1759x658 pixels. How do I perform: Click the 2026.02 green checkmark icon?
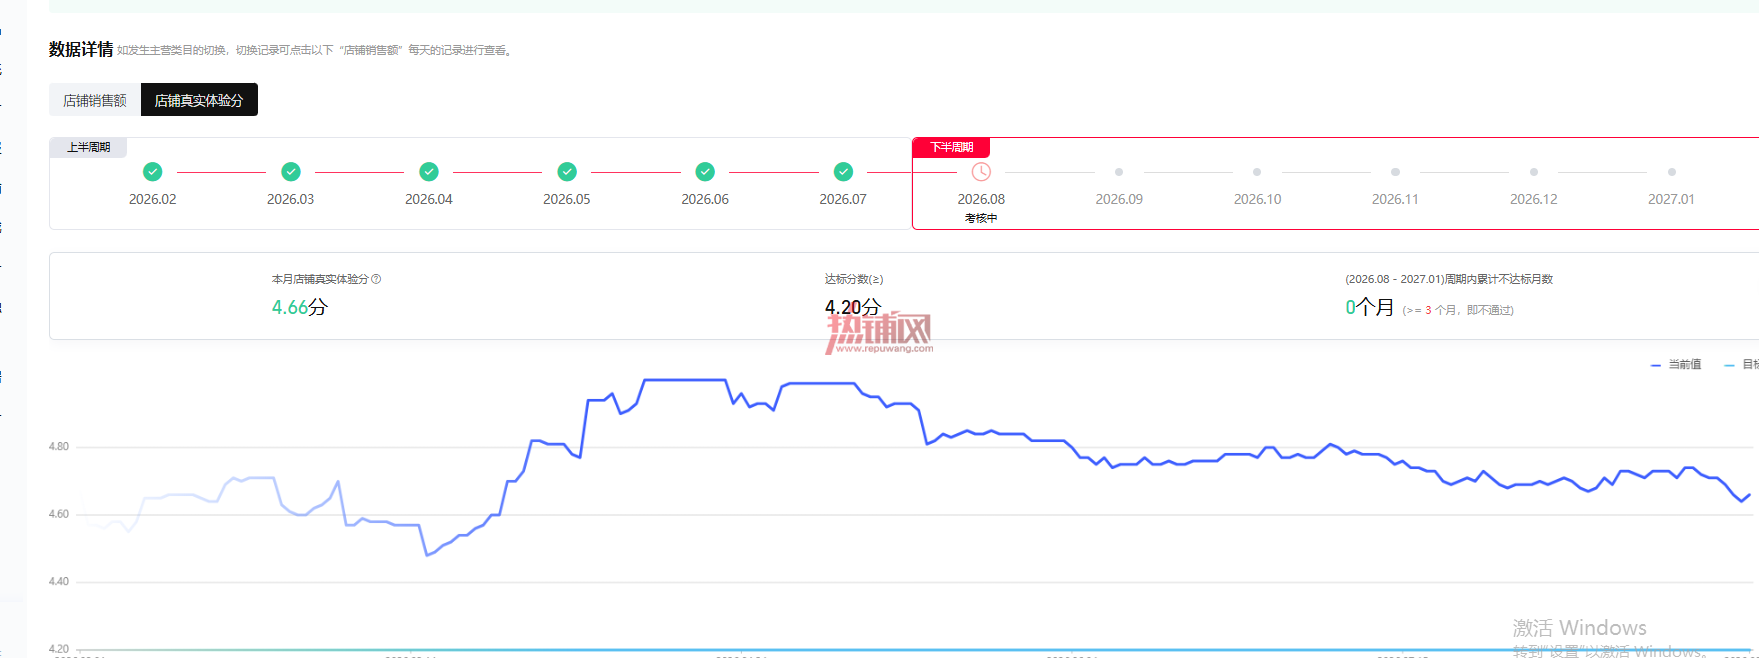[x=152, y=171]
